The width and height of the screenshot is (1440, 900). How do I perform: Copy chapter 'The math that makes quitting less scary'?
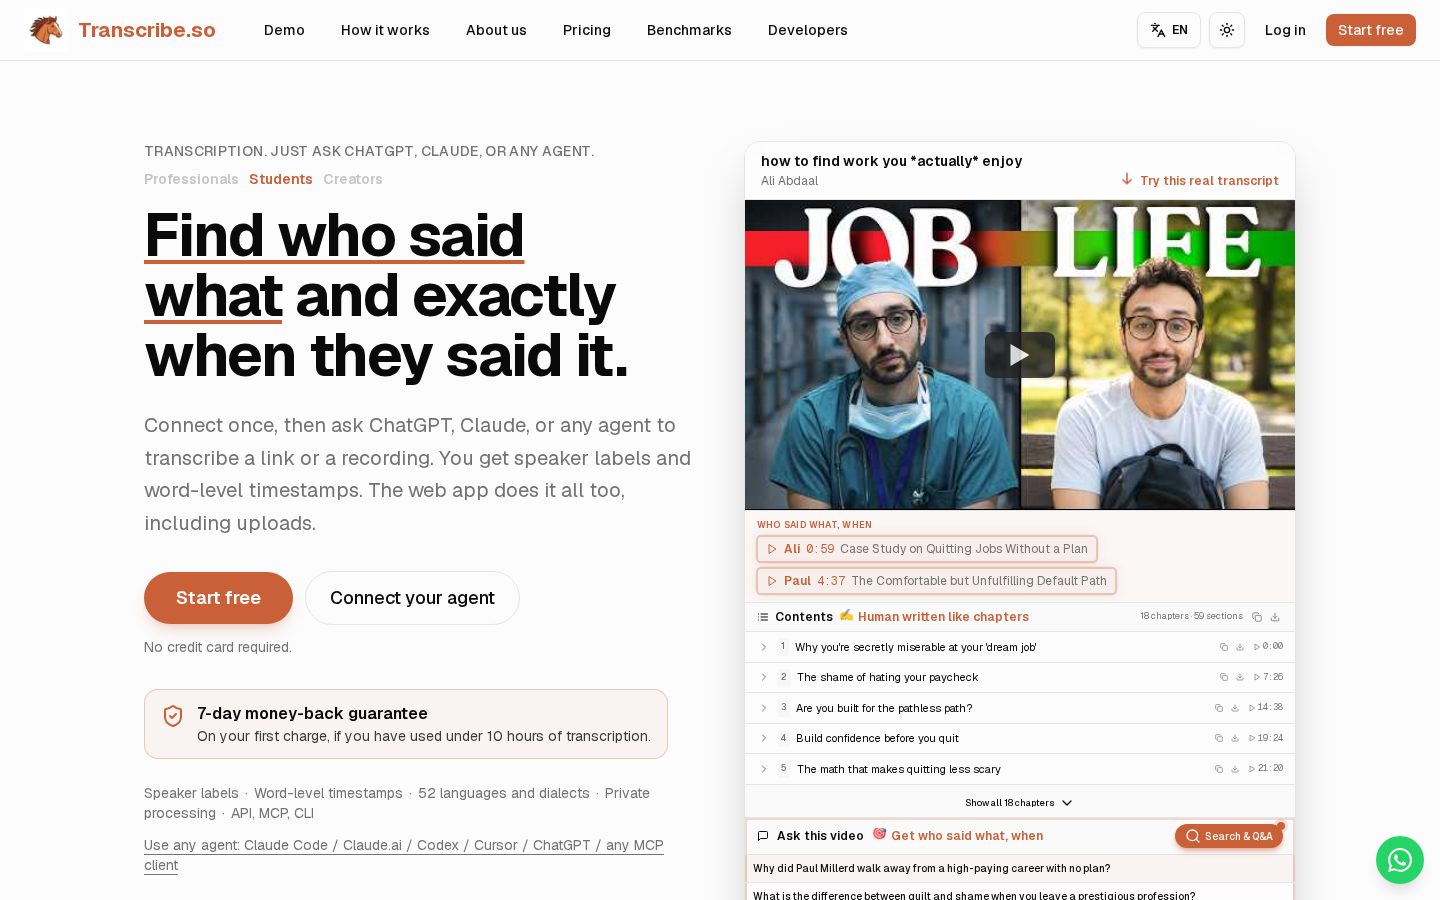1218,769
